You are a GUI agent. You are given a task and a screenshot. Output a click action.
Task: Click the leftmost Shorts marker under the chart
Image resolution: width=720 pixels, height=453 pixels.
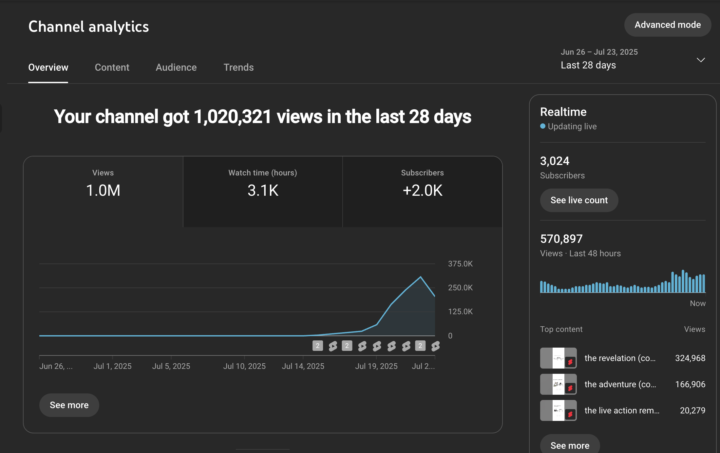(x=333, y=346)
